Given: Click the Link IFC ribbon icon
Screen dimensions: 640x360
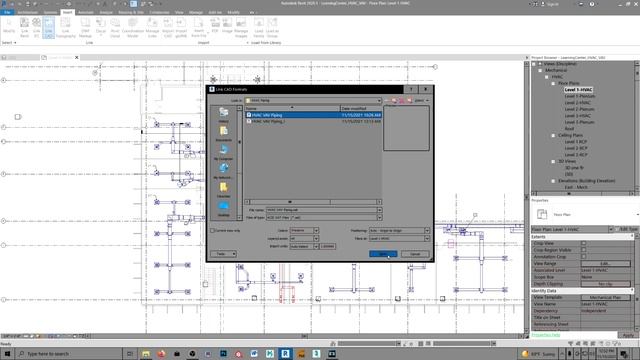Looking at the screenshot, I should [36, 27].
